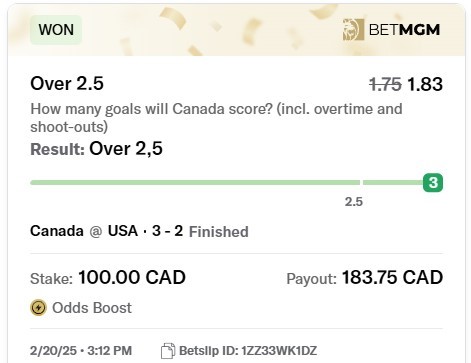
Task: Click the Odds Boost label
Action: (x=92, y=308)
